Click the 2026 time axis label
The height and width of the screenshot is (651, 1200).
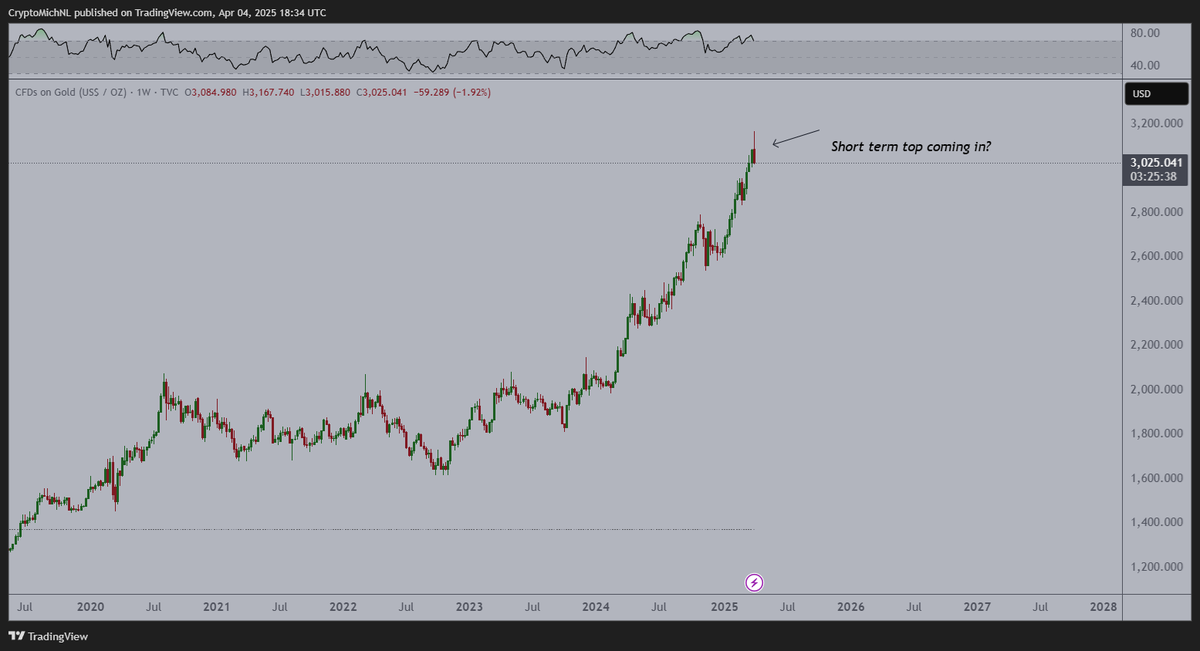tap(850, 607)
